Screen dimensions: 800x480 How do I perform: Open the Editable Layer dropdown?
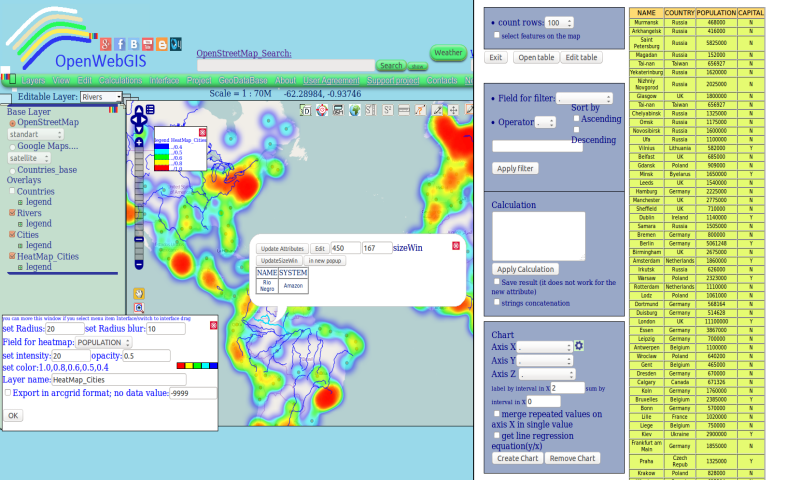click(101, 97)
